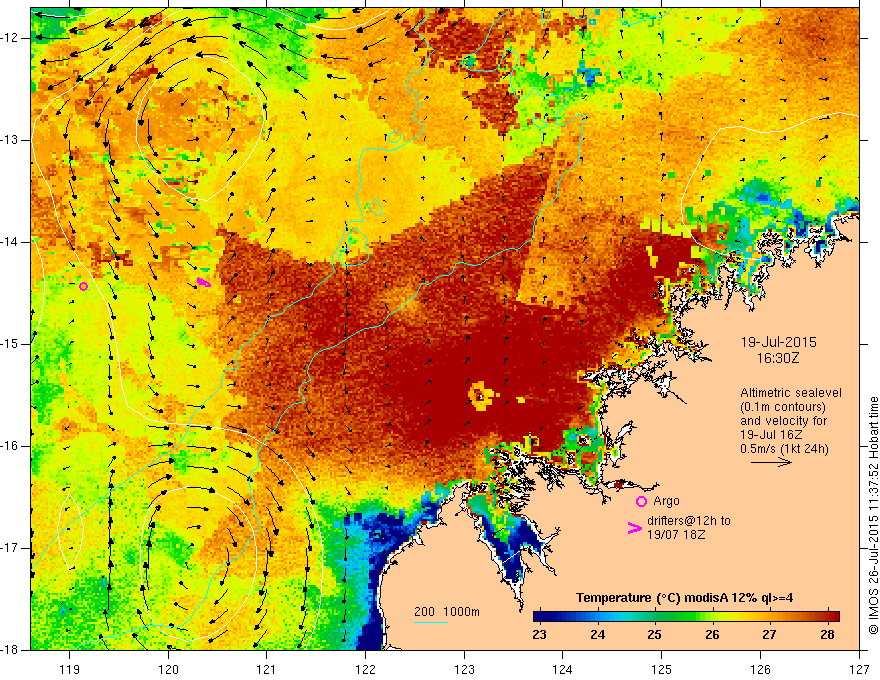Click longitude axis label 121
Viewport: 880px width, 680px height.
click(267, 669)
